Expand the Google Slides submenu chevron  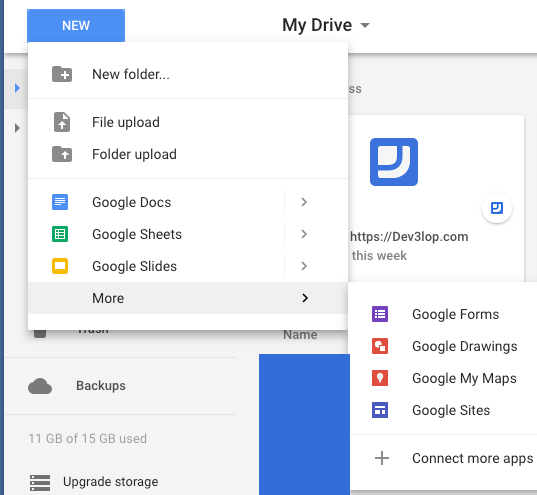pyautogui.click(x=304, y=266)
